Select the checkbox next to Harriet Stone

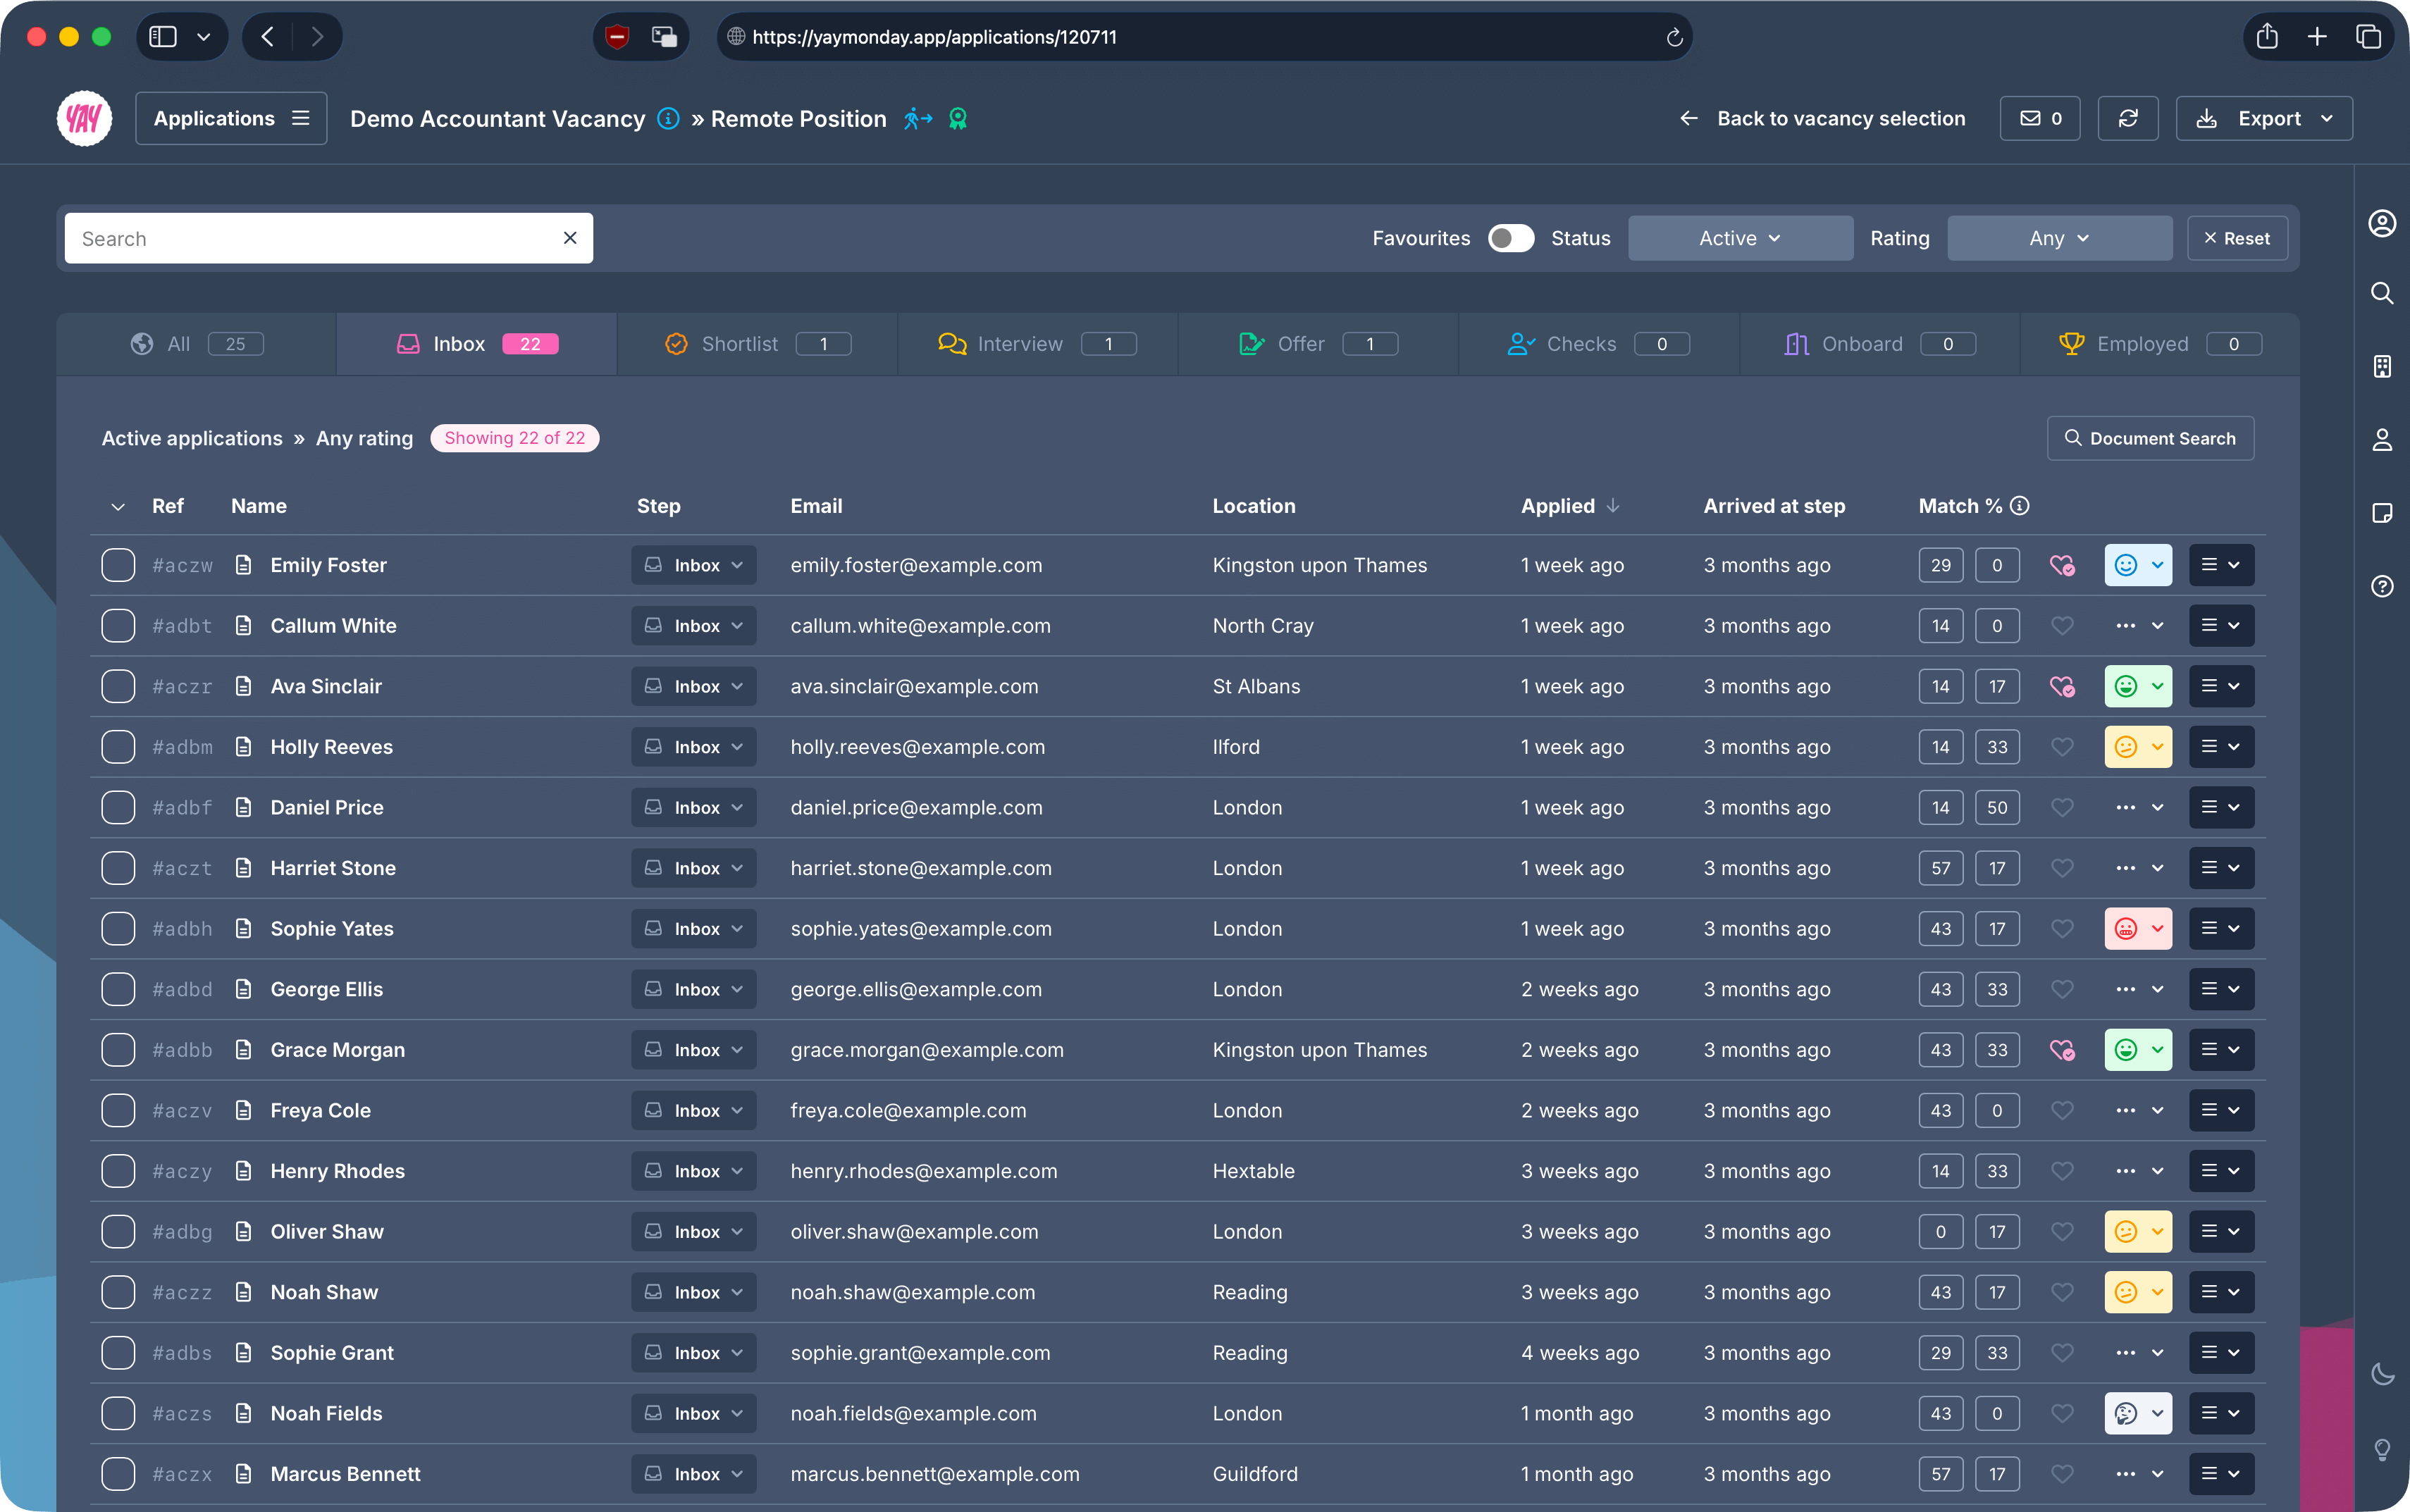pyautogui.click(x=117, y=868)
